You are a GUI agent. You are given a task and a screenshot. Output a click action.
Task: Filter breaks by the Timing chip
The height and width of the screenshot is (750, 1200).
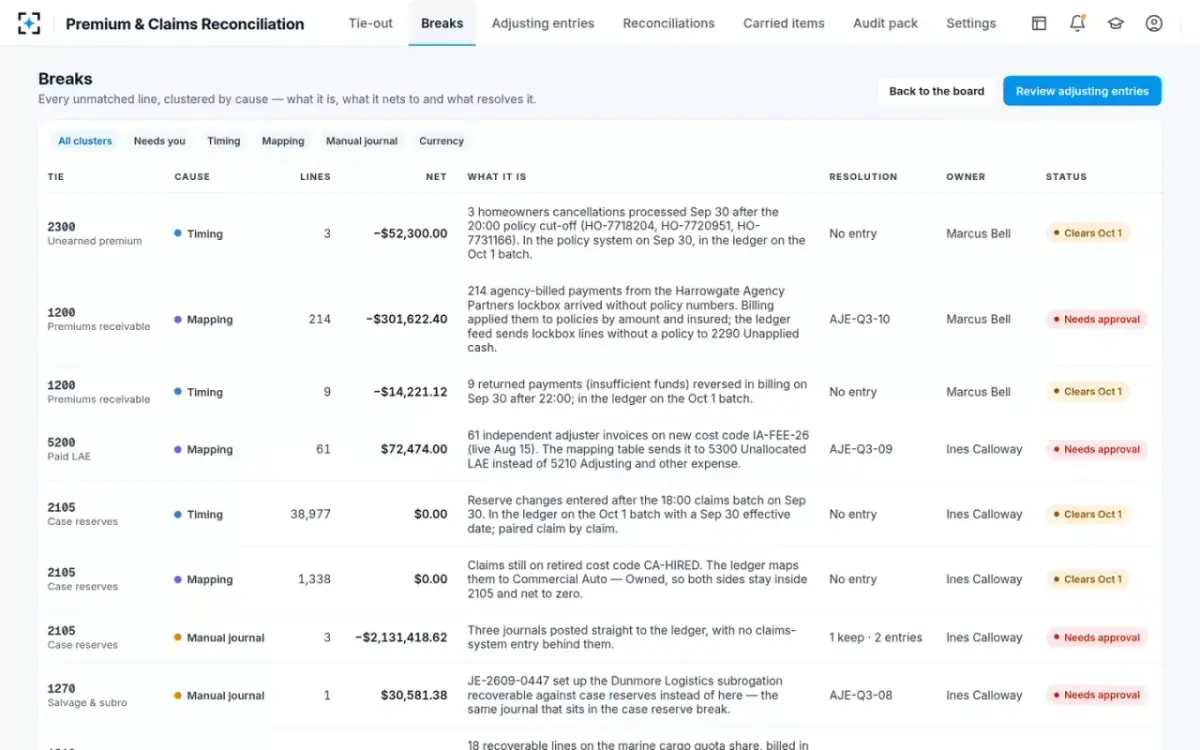(224, 141)
